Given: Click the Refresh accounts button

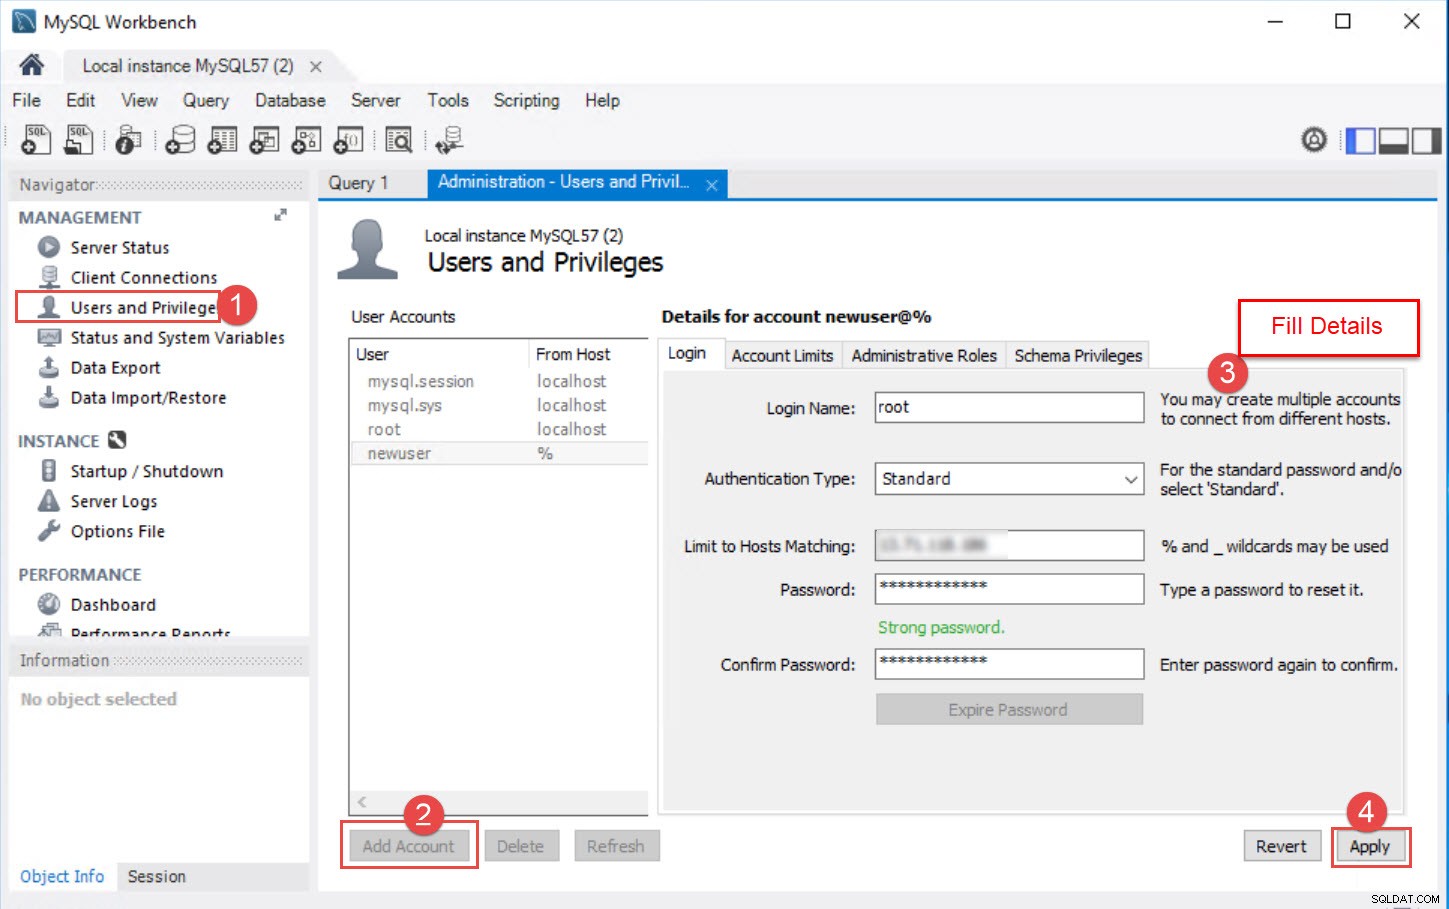Looking at the screenshot, I should point(616,846).
